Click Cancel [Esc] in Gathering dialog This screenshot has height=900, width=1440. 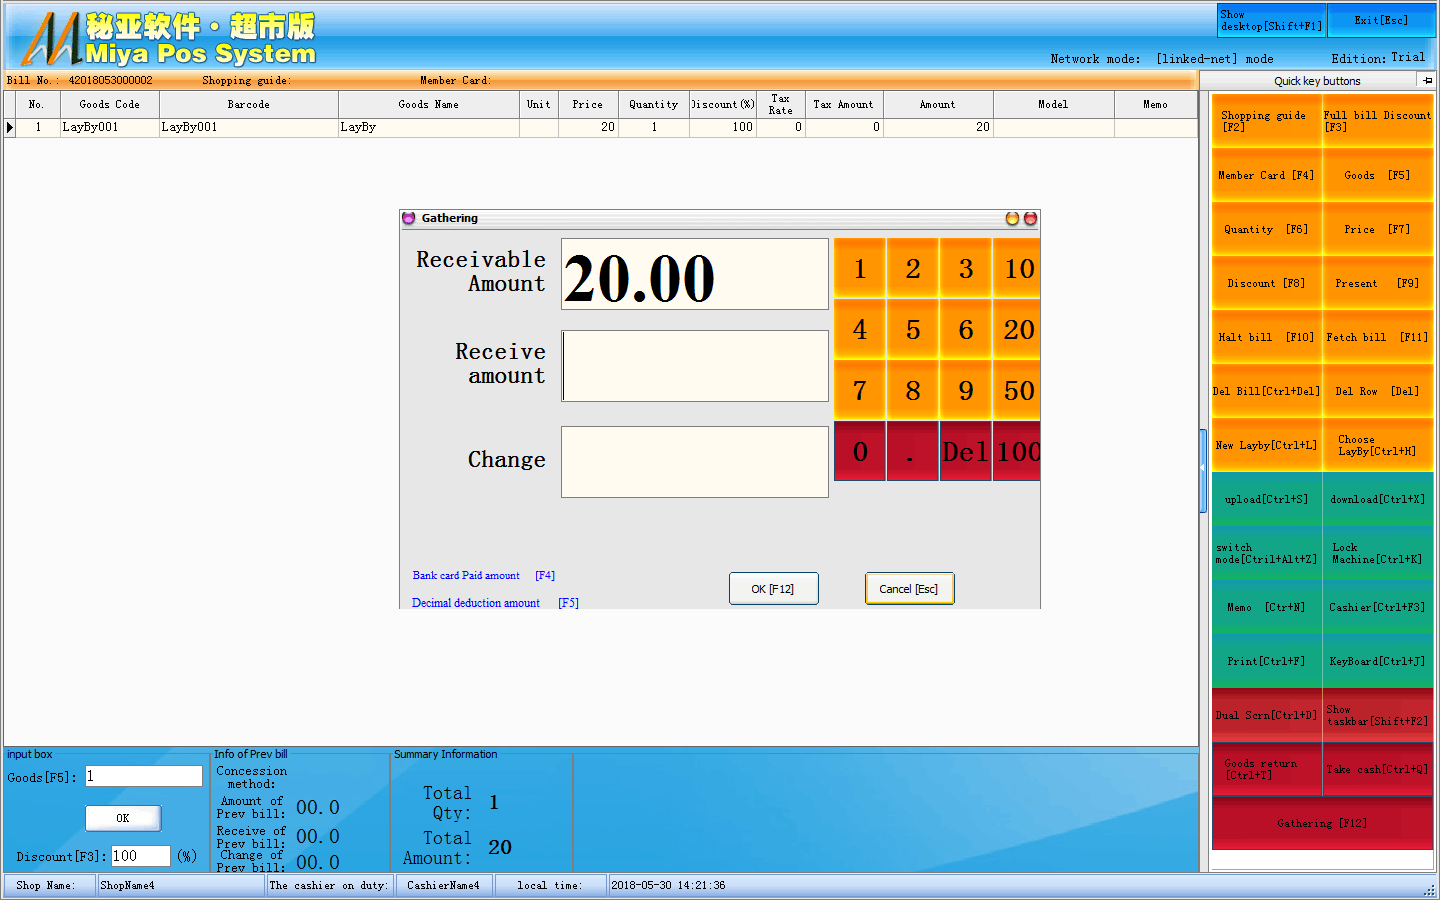point(909,589)
